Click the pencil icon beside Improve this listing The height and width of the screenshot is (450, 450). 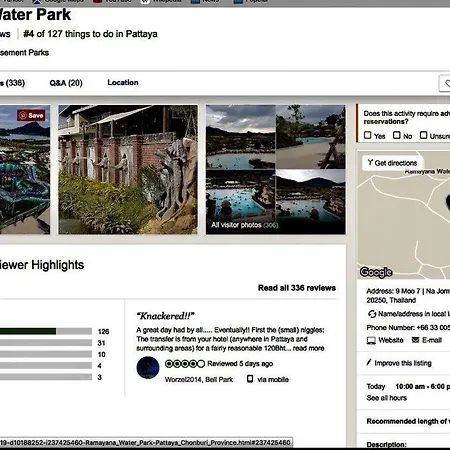369,362
